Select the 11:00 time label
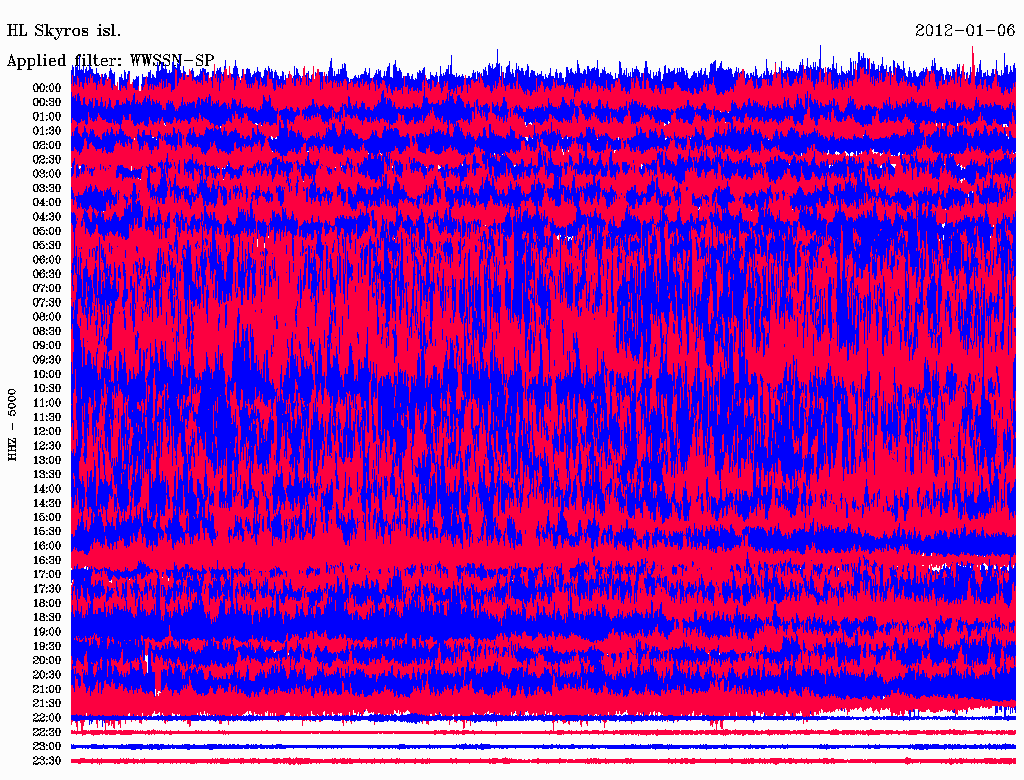 [x=47, y=403]
